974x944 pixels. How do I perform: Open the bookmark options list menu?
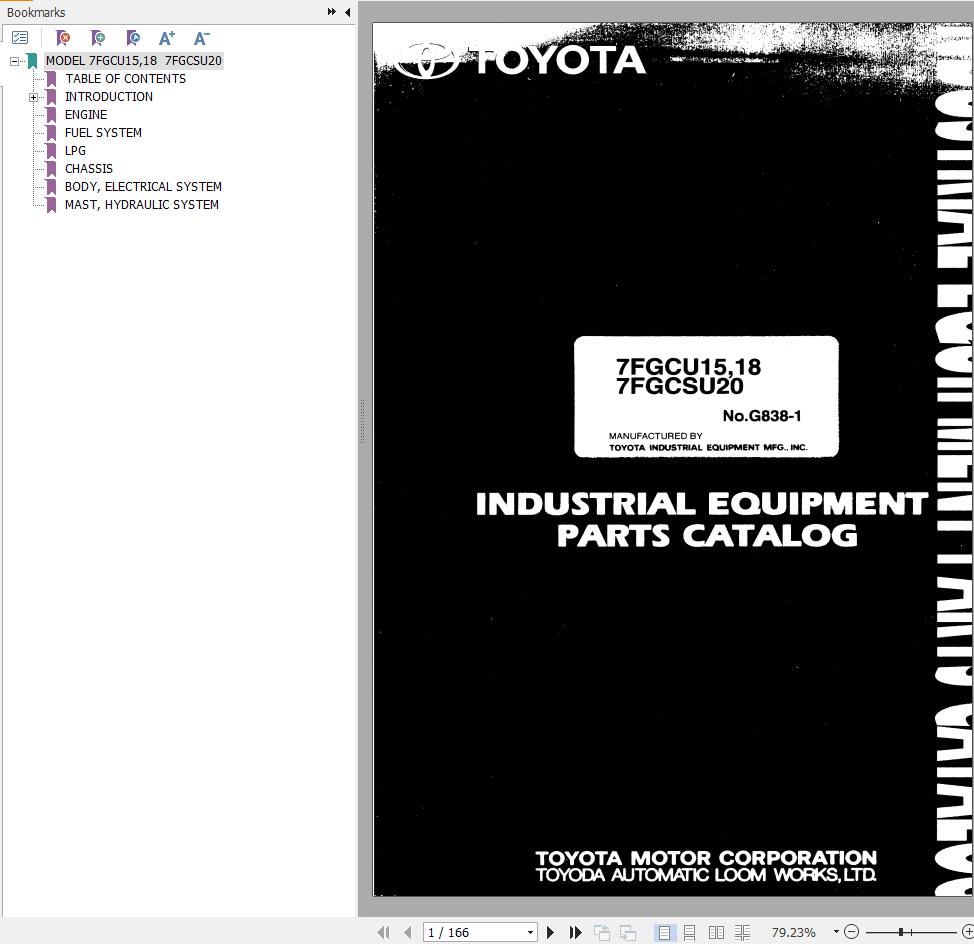point(20,38)
